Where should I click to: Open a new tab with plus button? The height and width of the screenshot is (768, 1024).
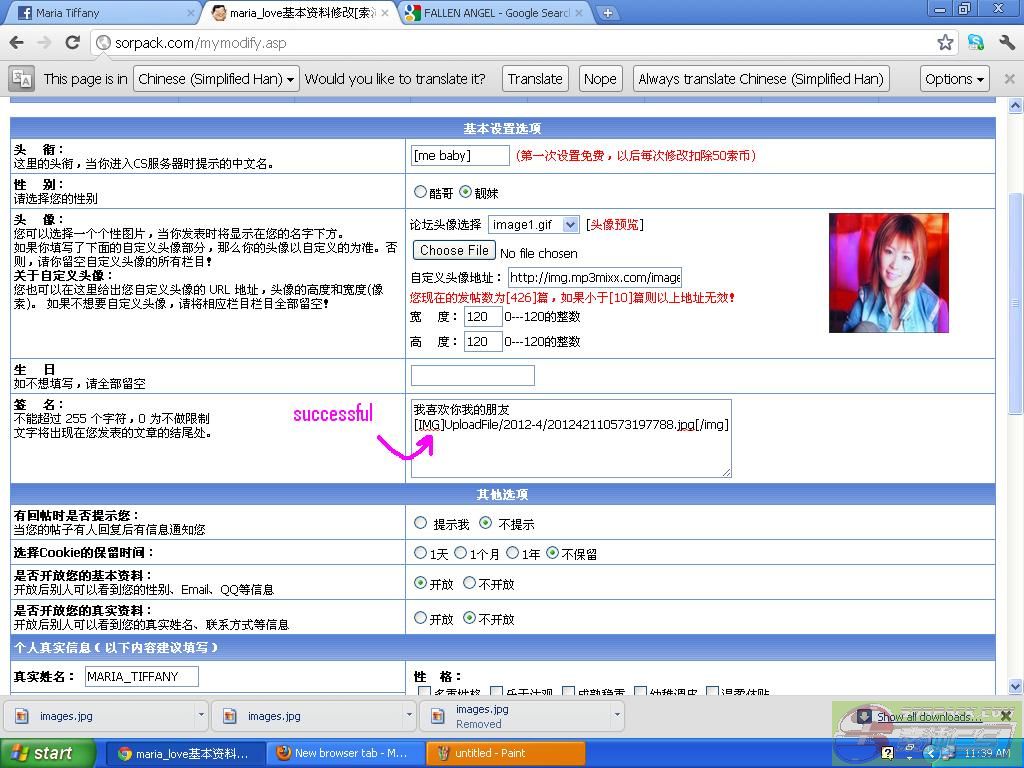(x=607, y=13)
